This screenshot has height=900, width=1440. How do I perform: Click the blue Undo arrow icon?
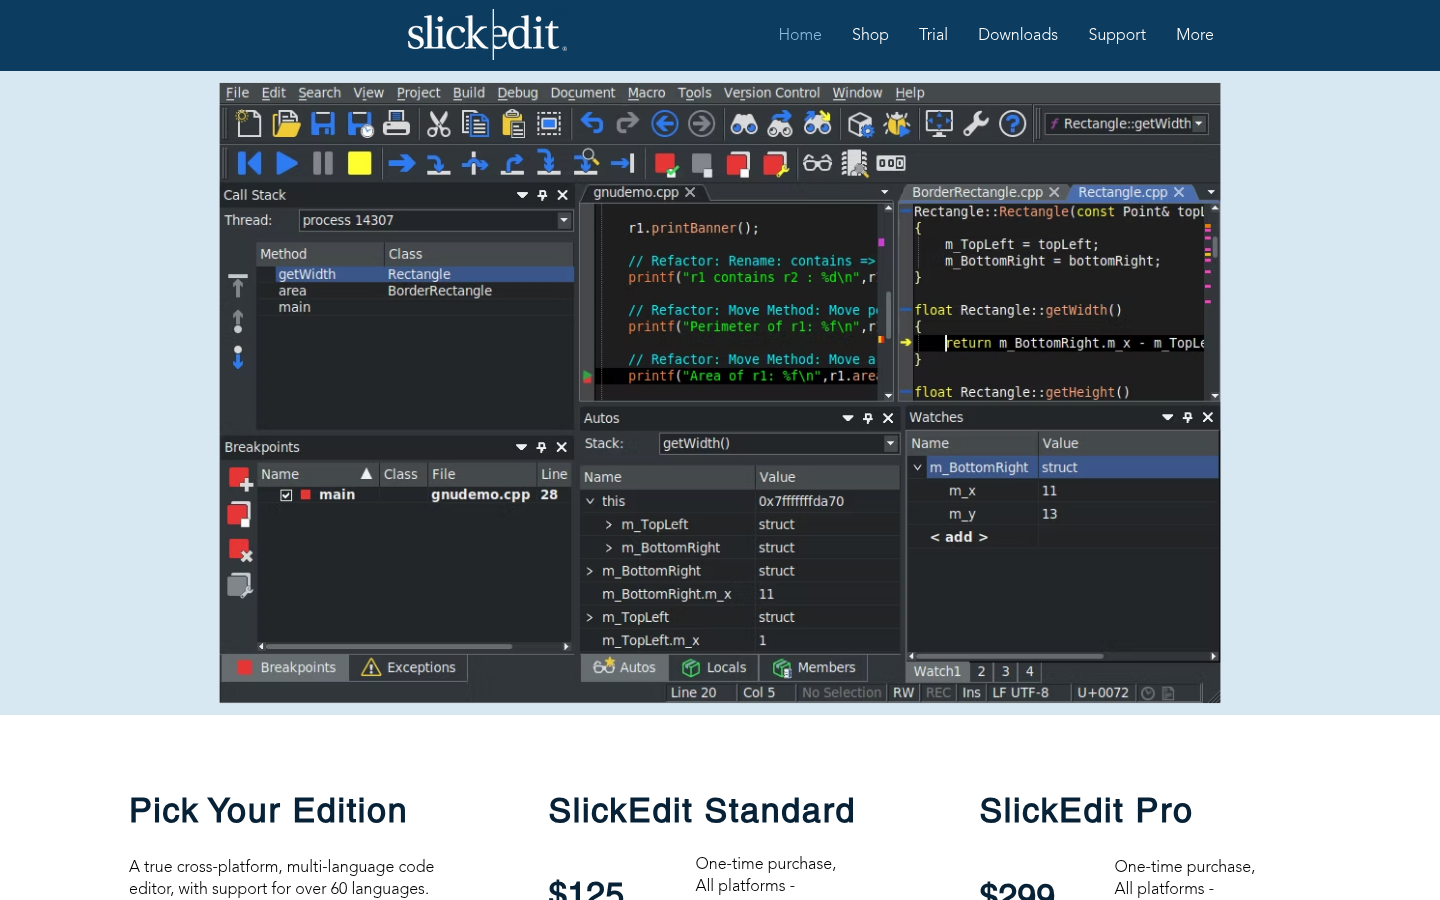(x=592, y=123)
